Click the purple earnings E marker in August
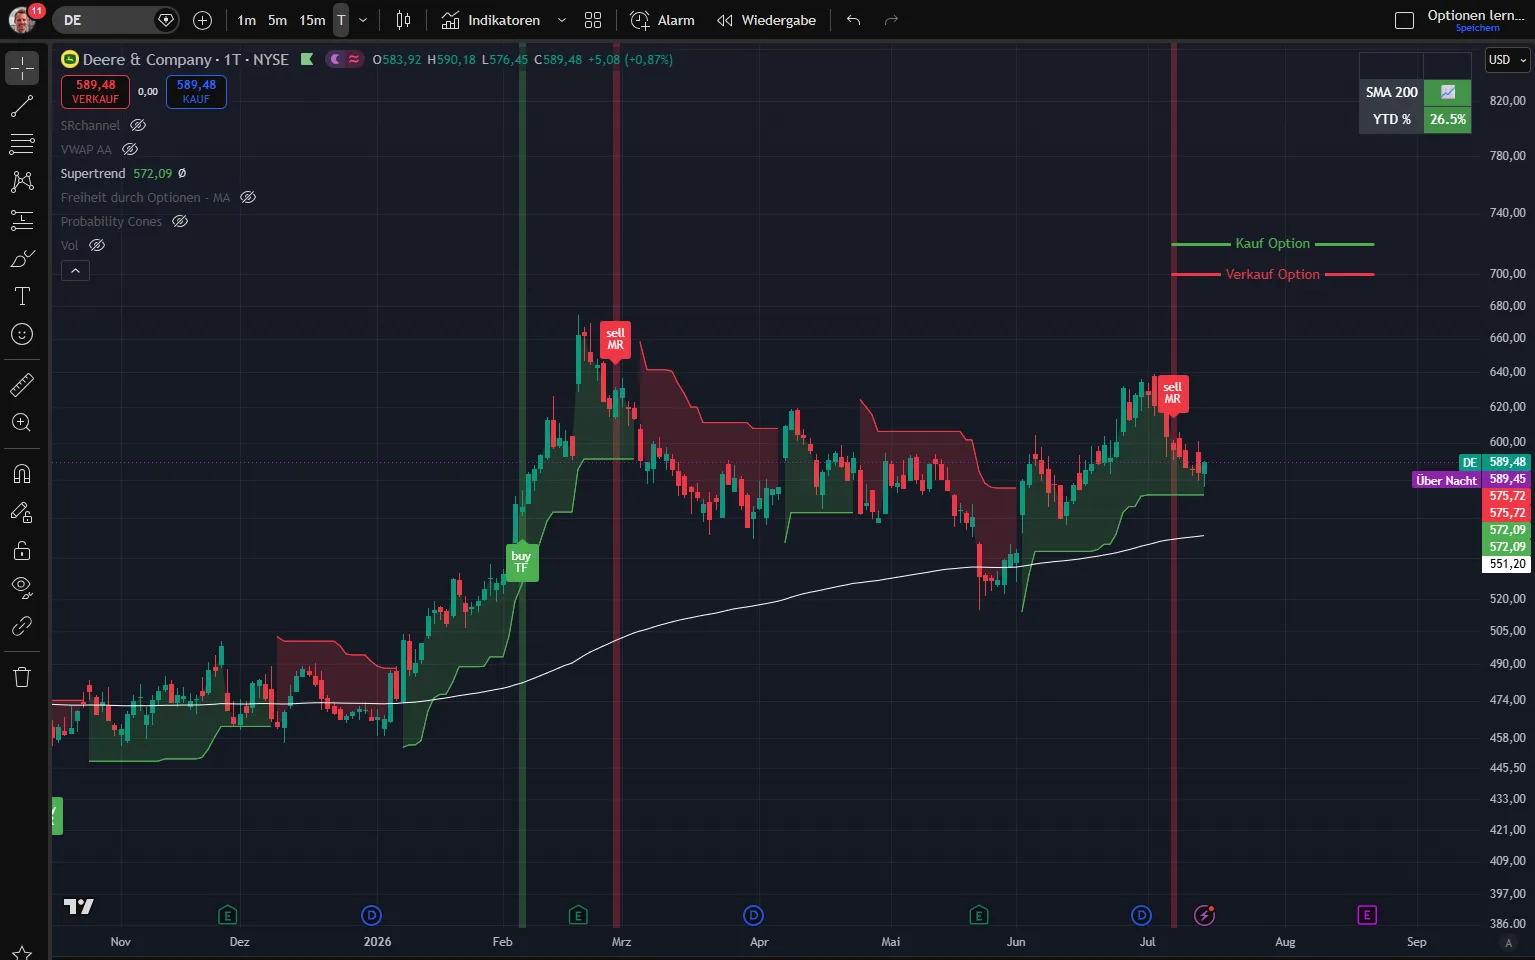 pyautogui.click(x=1367, y=915)
